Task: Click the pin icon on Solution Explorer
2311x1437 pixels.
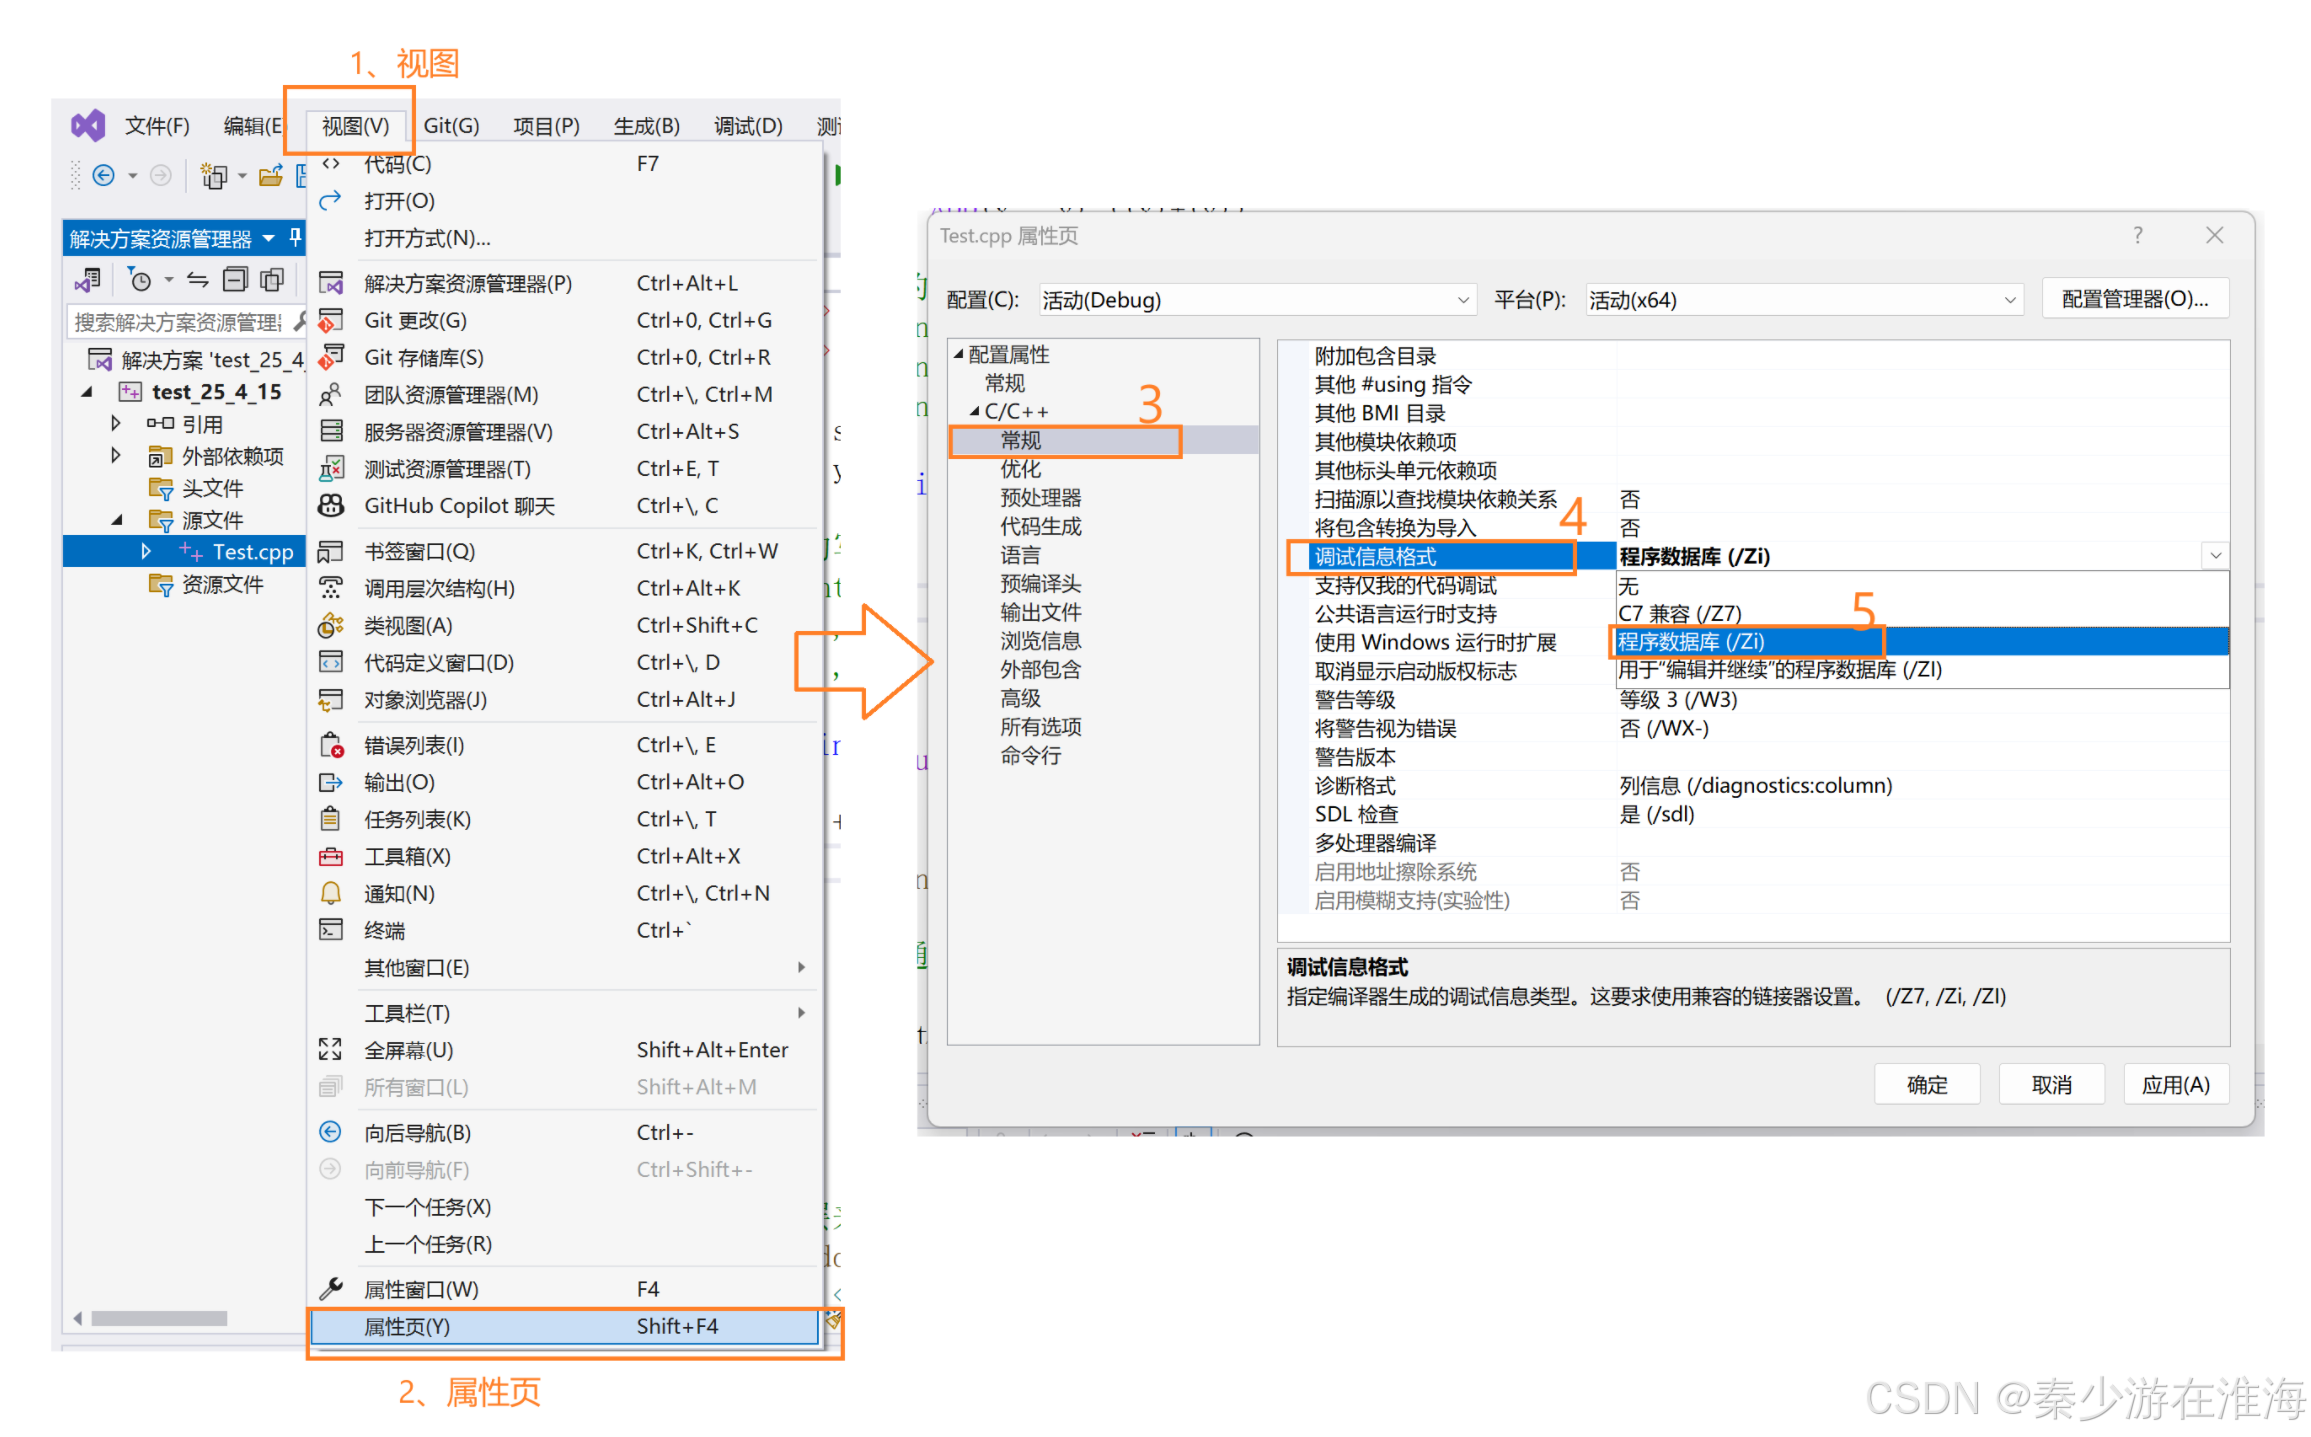Action: point(294,237)
